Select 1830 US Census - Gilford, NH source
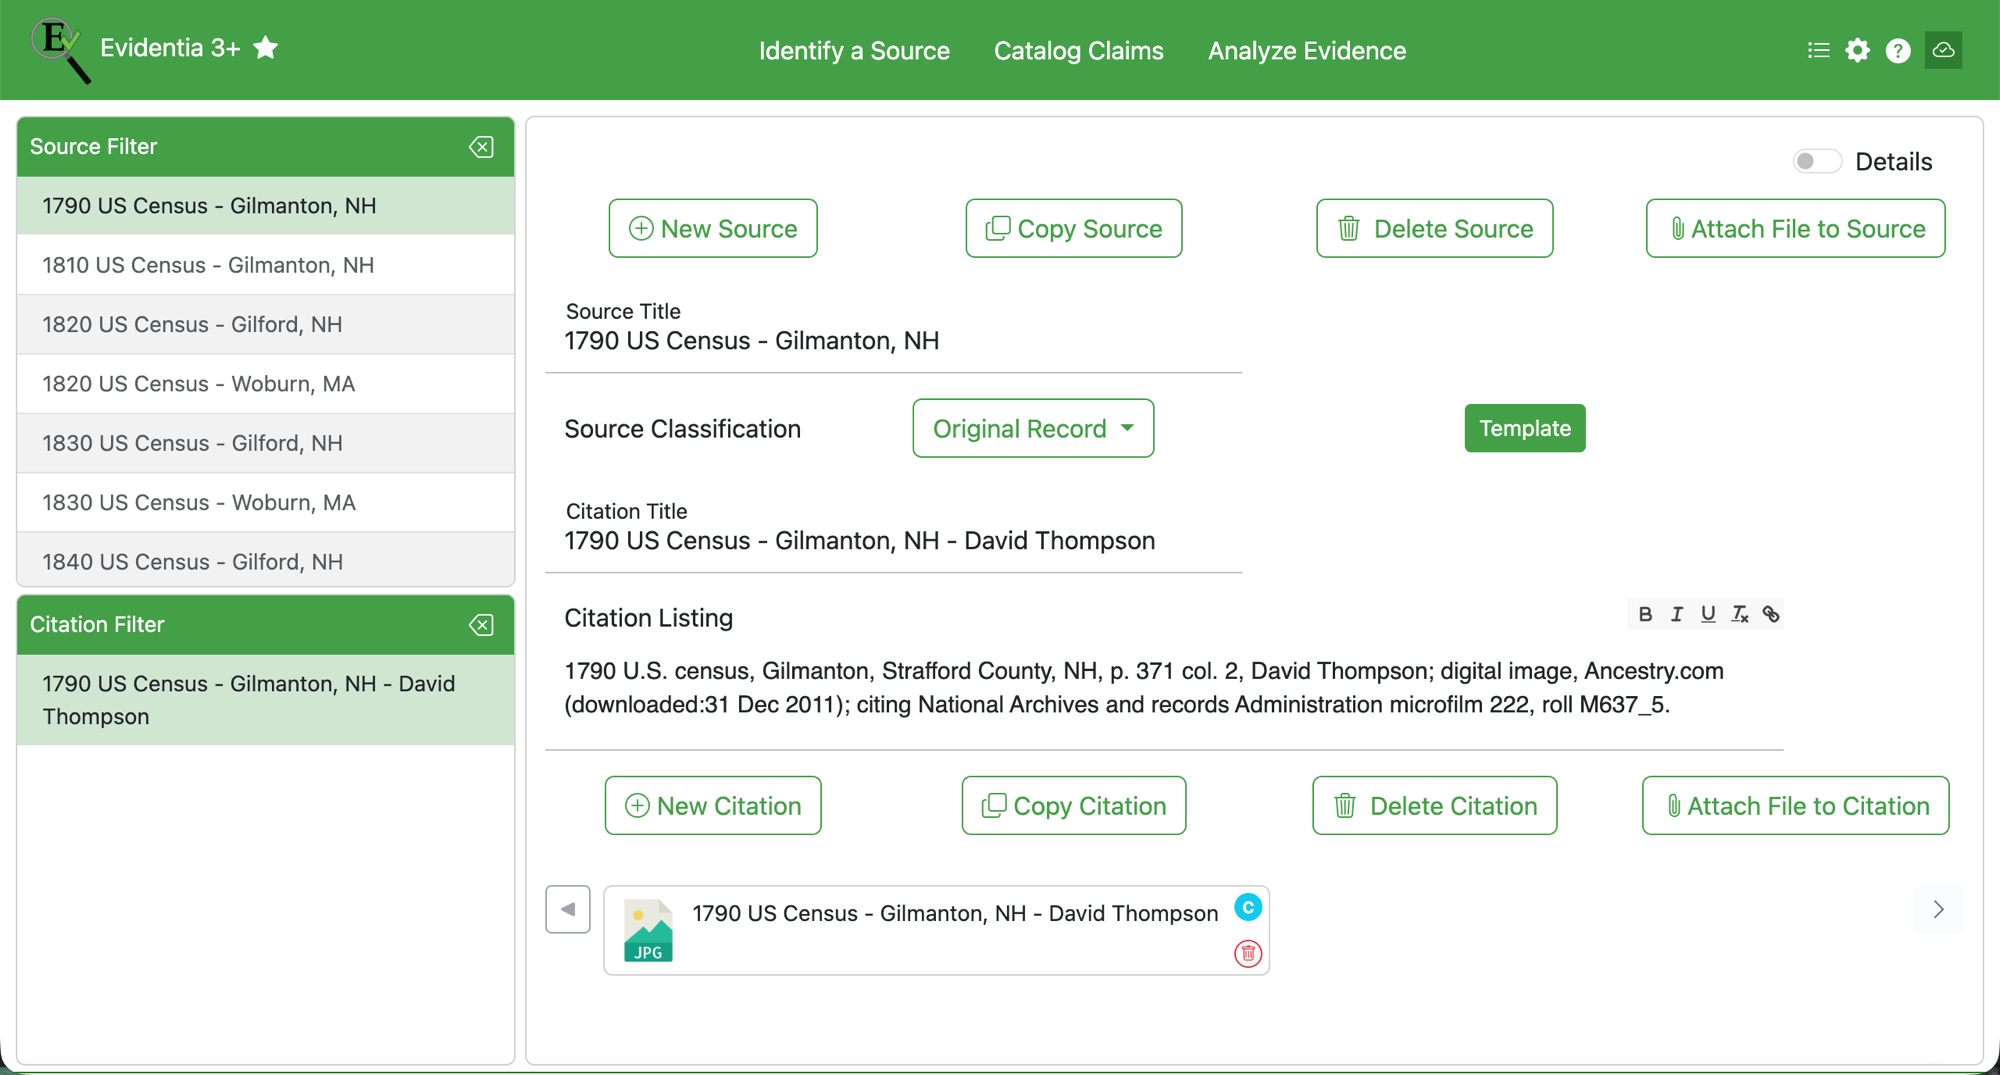This screenshot has height=1075, width=2000. point(266,443)
